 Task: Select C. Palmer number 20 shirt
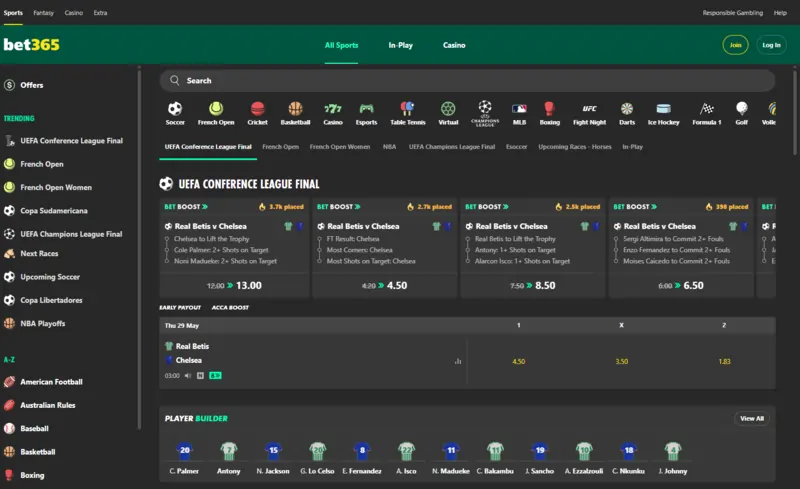pyautogui.click(x=185, y=450)
